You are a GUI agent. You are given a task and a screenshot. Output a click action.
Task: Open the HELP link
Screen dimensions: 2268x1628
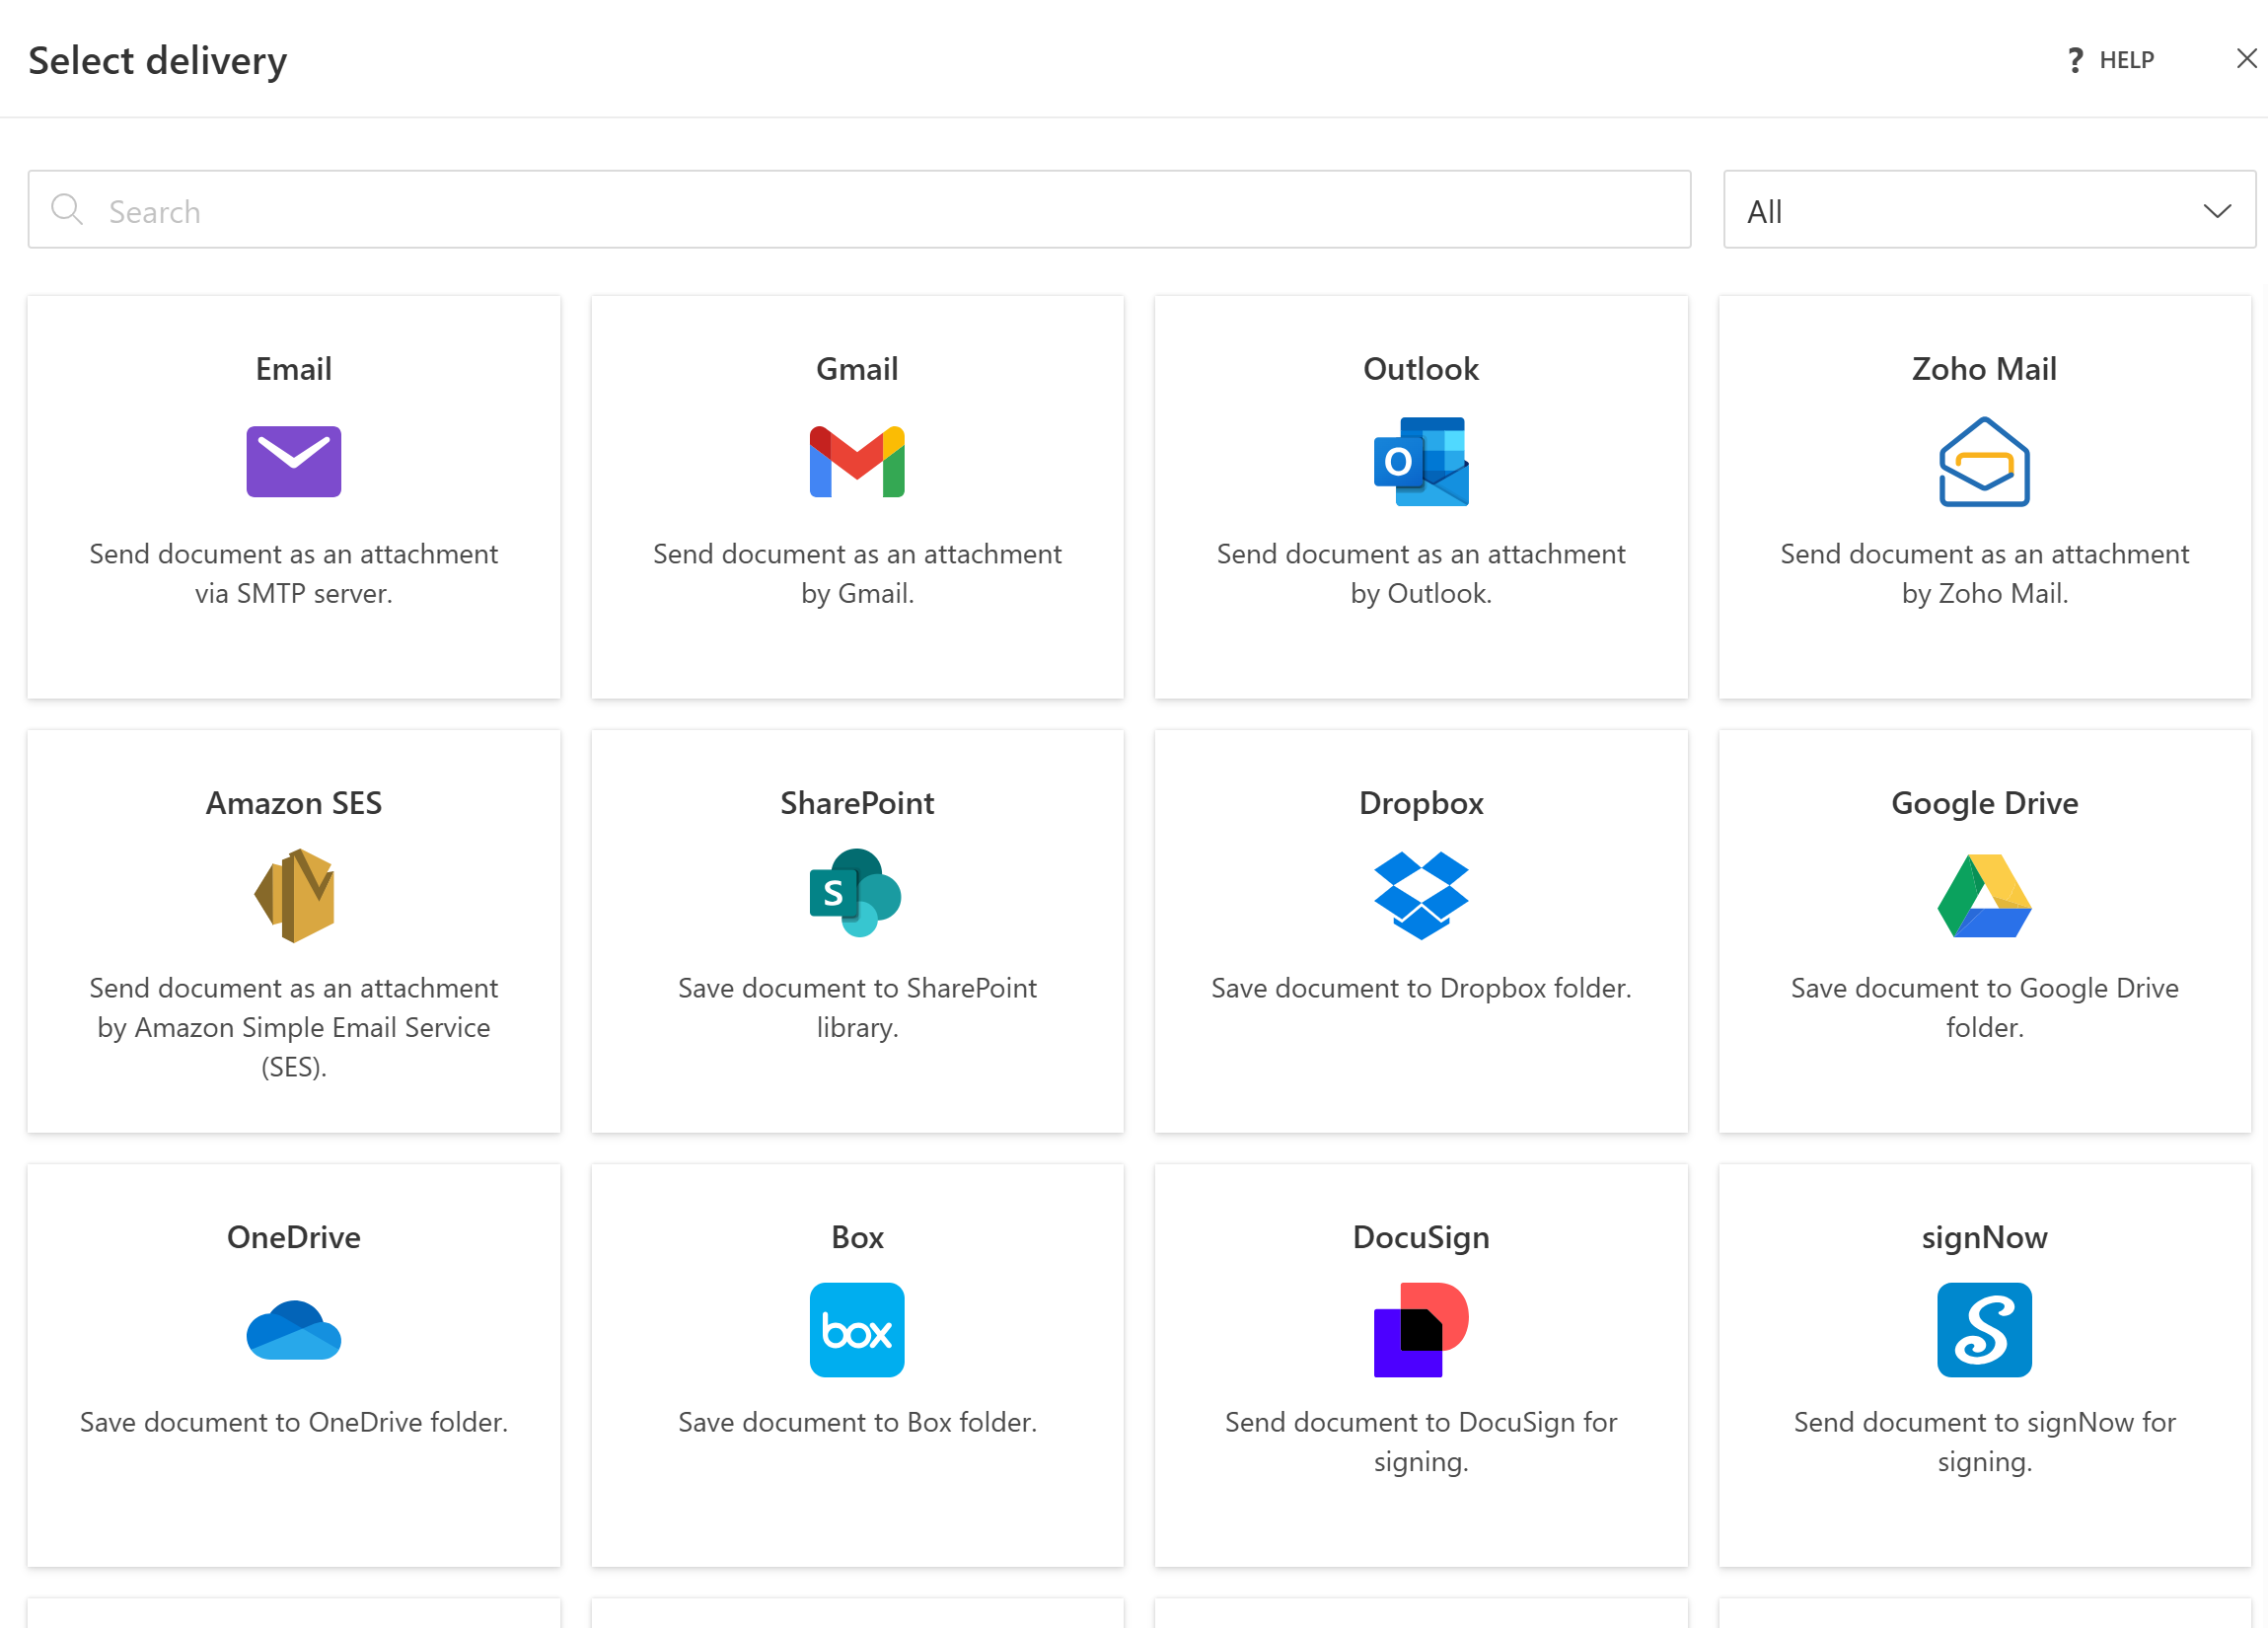point(2126,60)
